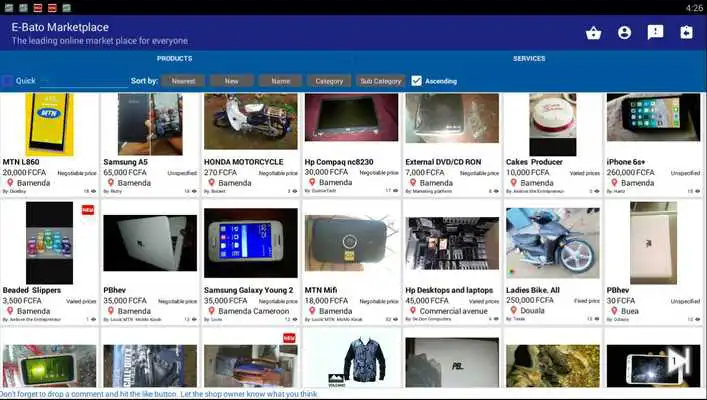
Task: Click the Ladies Bike. All title
Action: 533,290
